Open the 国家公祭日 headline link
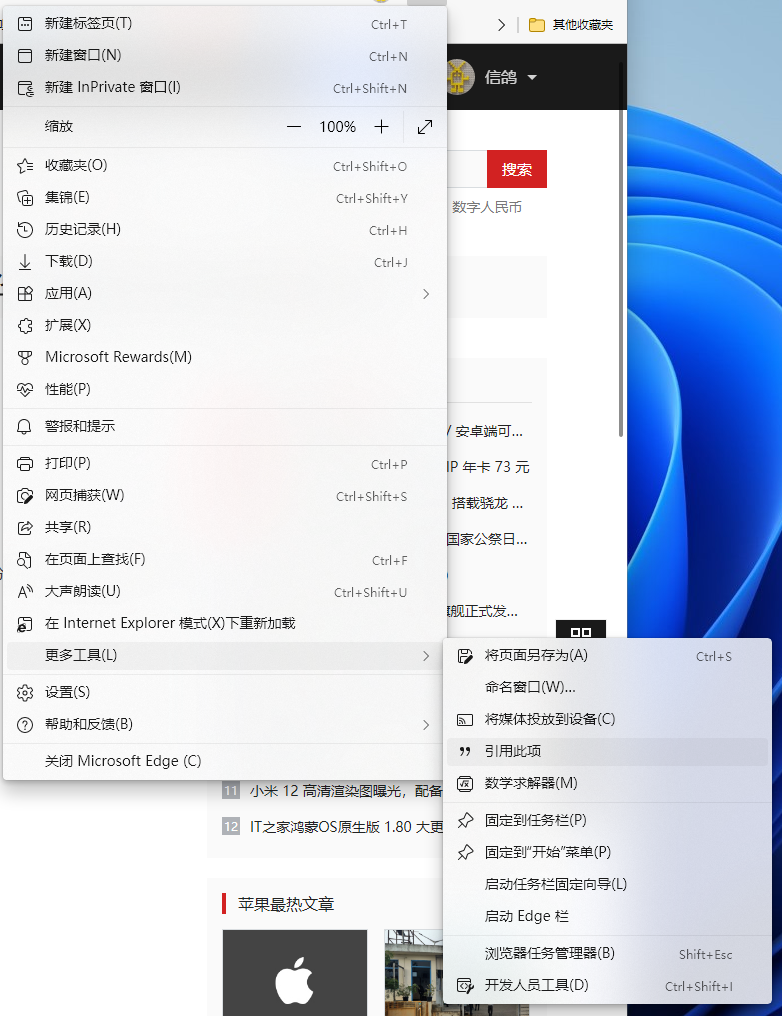Image resolution: width=782 pixels, height=1016 pixels. pyautogui.click(x=487, y=539)
